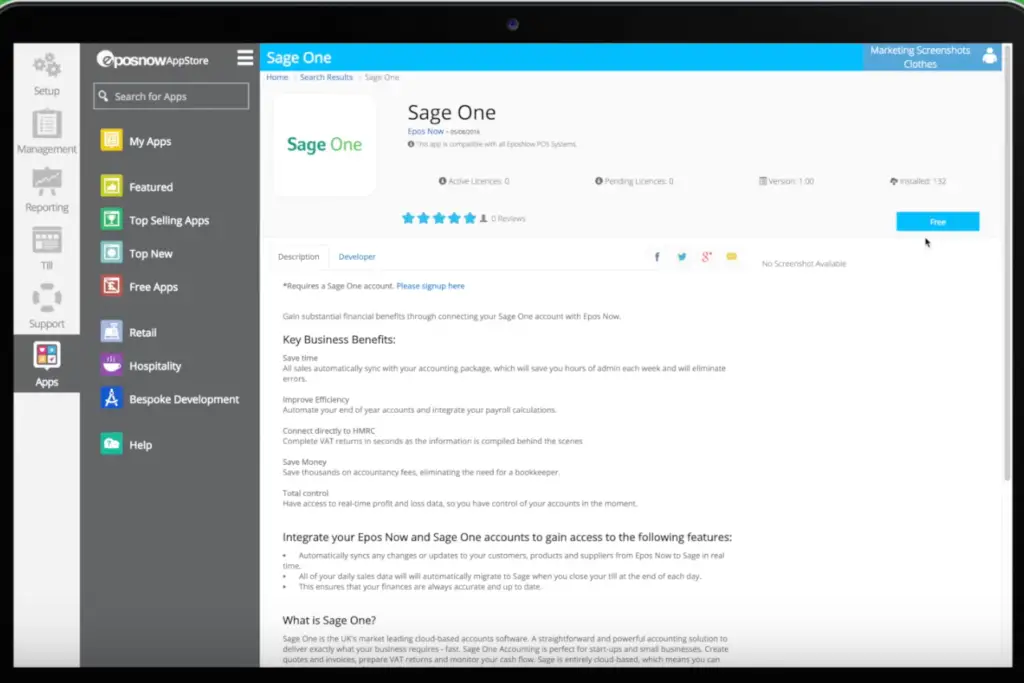Click the 0 Reviews text
This screenshot has height=683, width=1024.
(x=508, y=219)
